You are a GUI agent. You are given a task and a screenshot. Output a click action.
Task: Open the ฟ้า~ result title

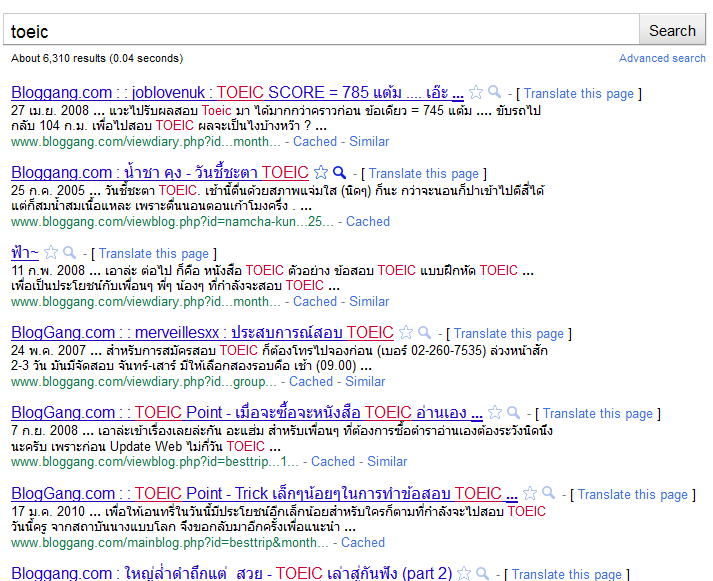(x=25, y=252)
